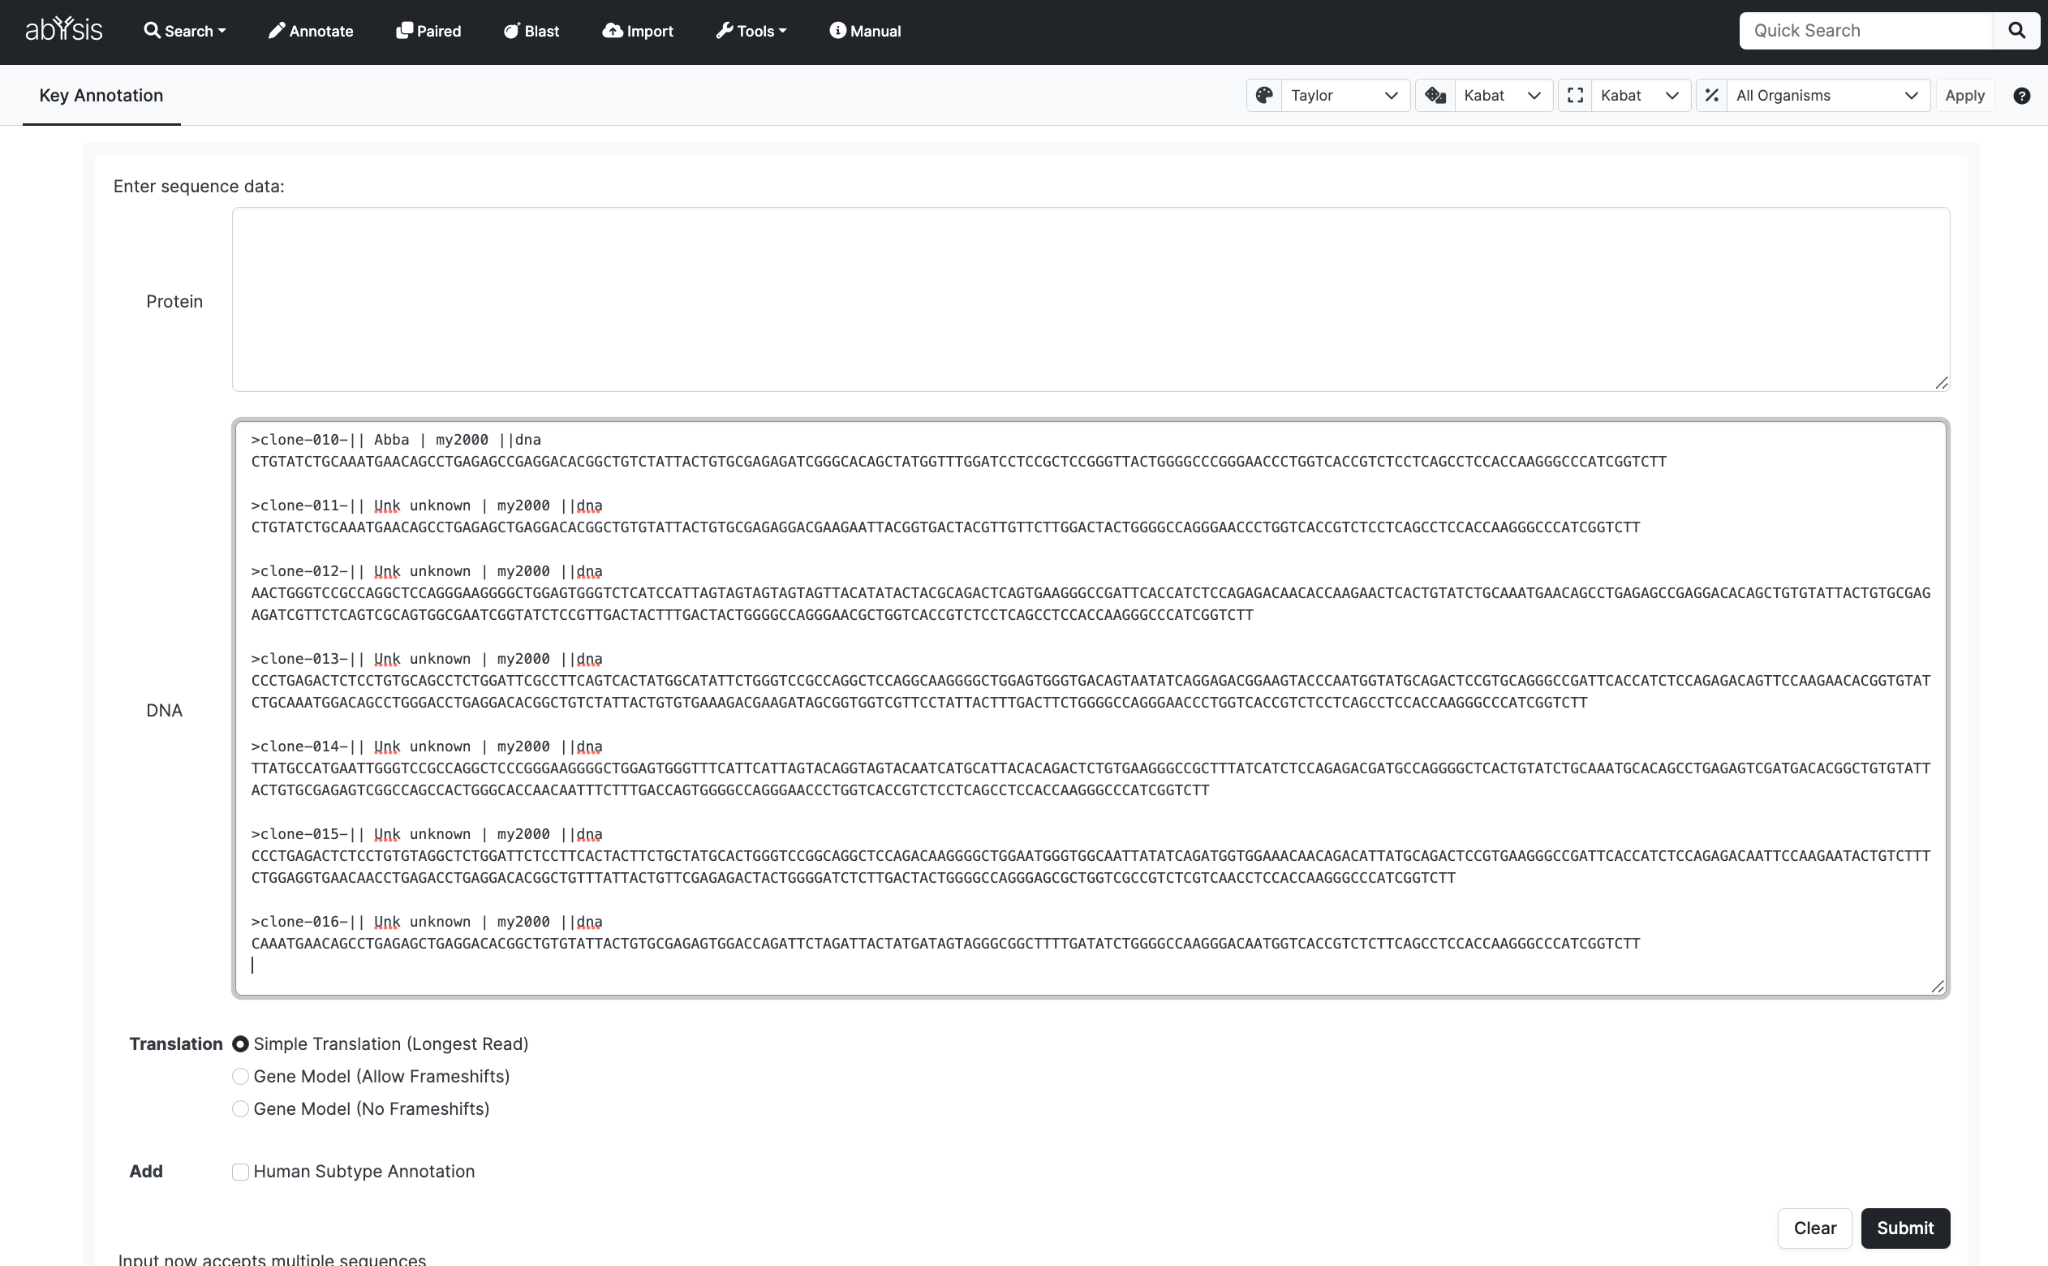
Task: Select Simple Translation (Longest Read) option
Action: (240, 1044)
